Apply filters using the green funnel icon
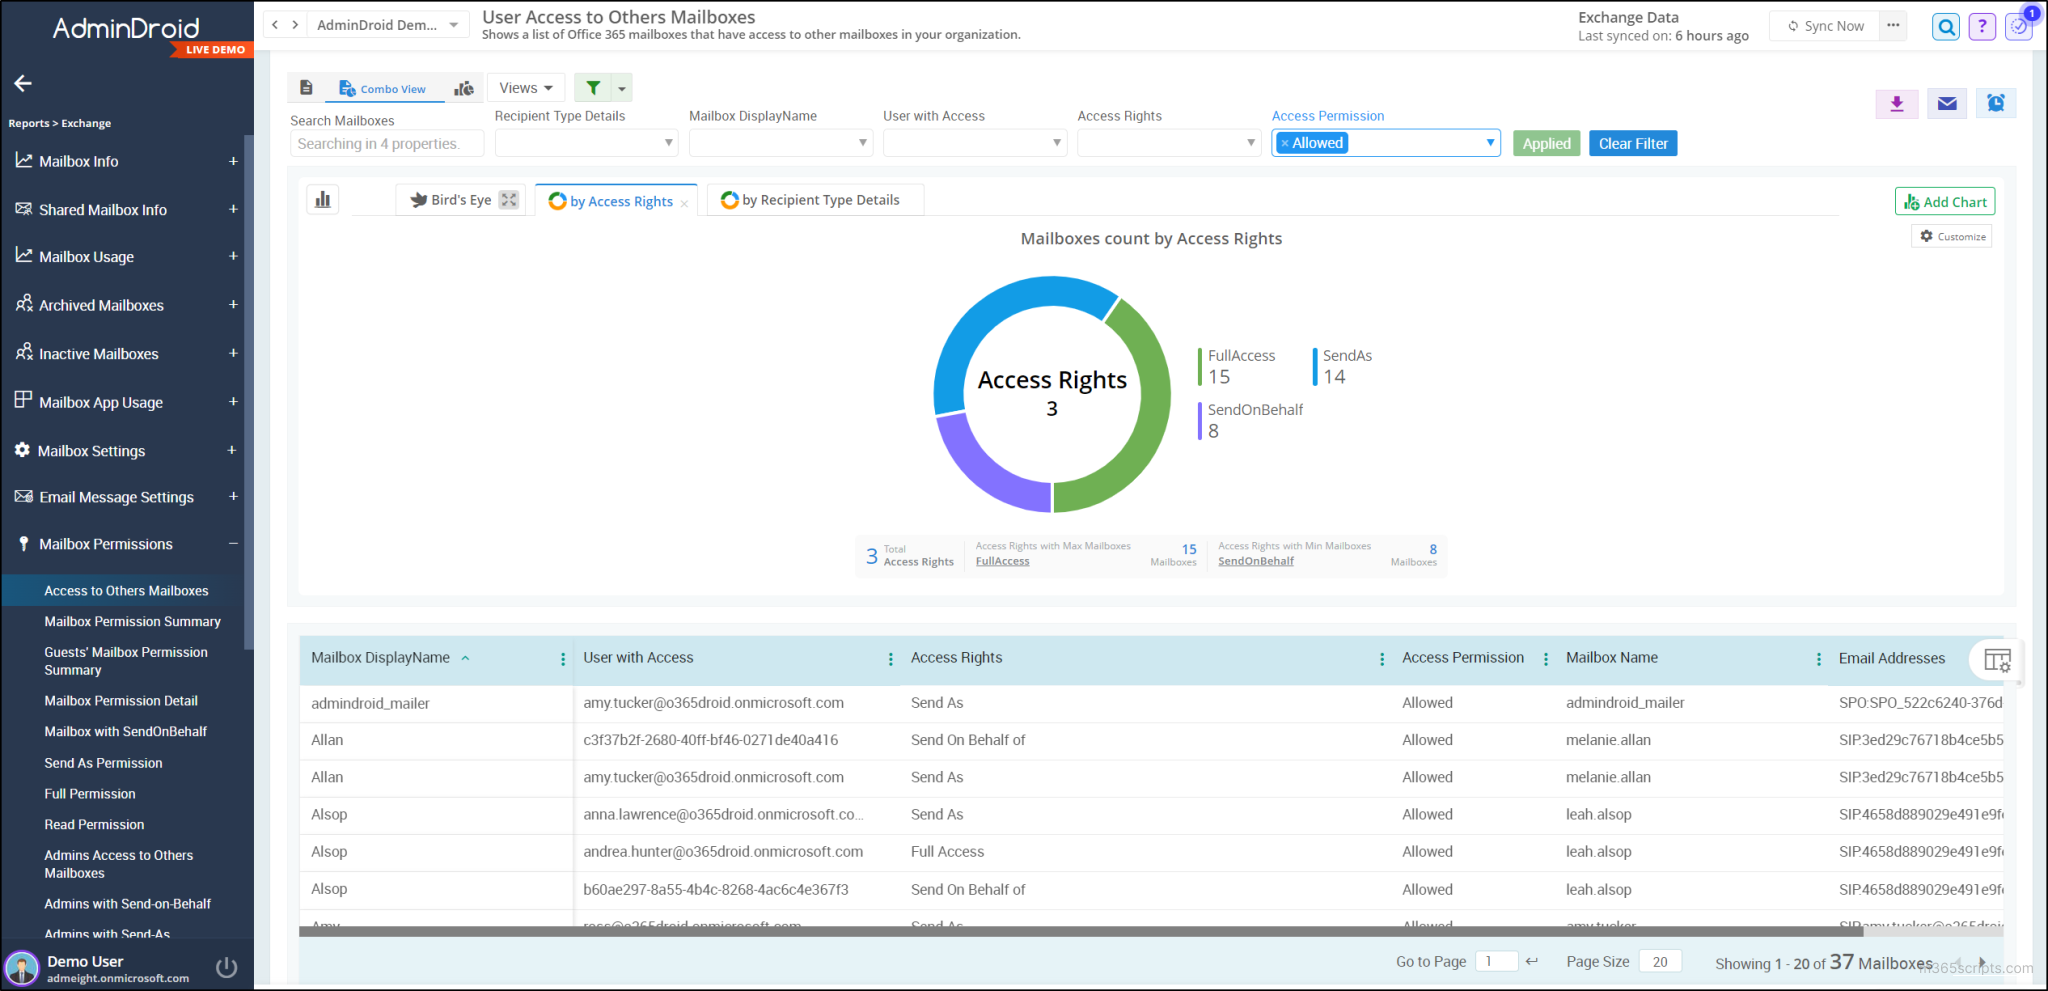The image size is (2048, 991). tap(593, 87)
